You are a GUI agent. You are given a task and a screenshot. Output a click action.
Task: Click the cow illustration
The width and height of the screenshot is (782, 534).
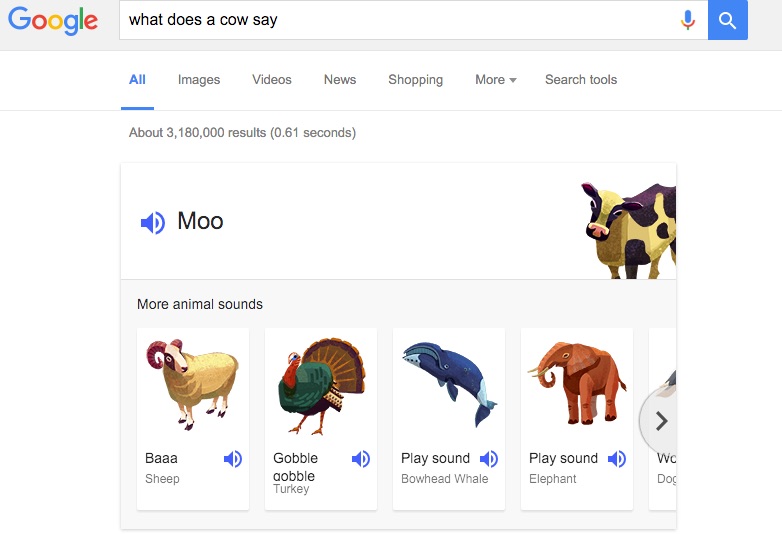pyautogui.click(x=630, y=230)
